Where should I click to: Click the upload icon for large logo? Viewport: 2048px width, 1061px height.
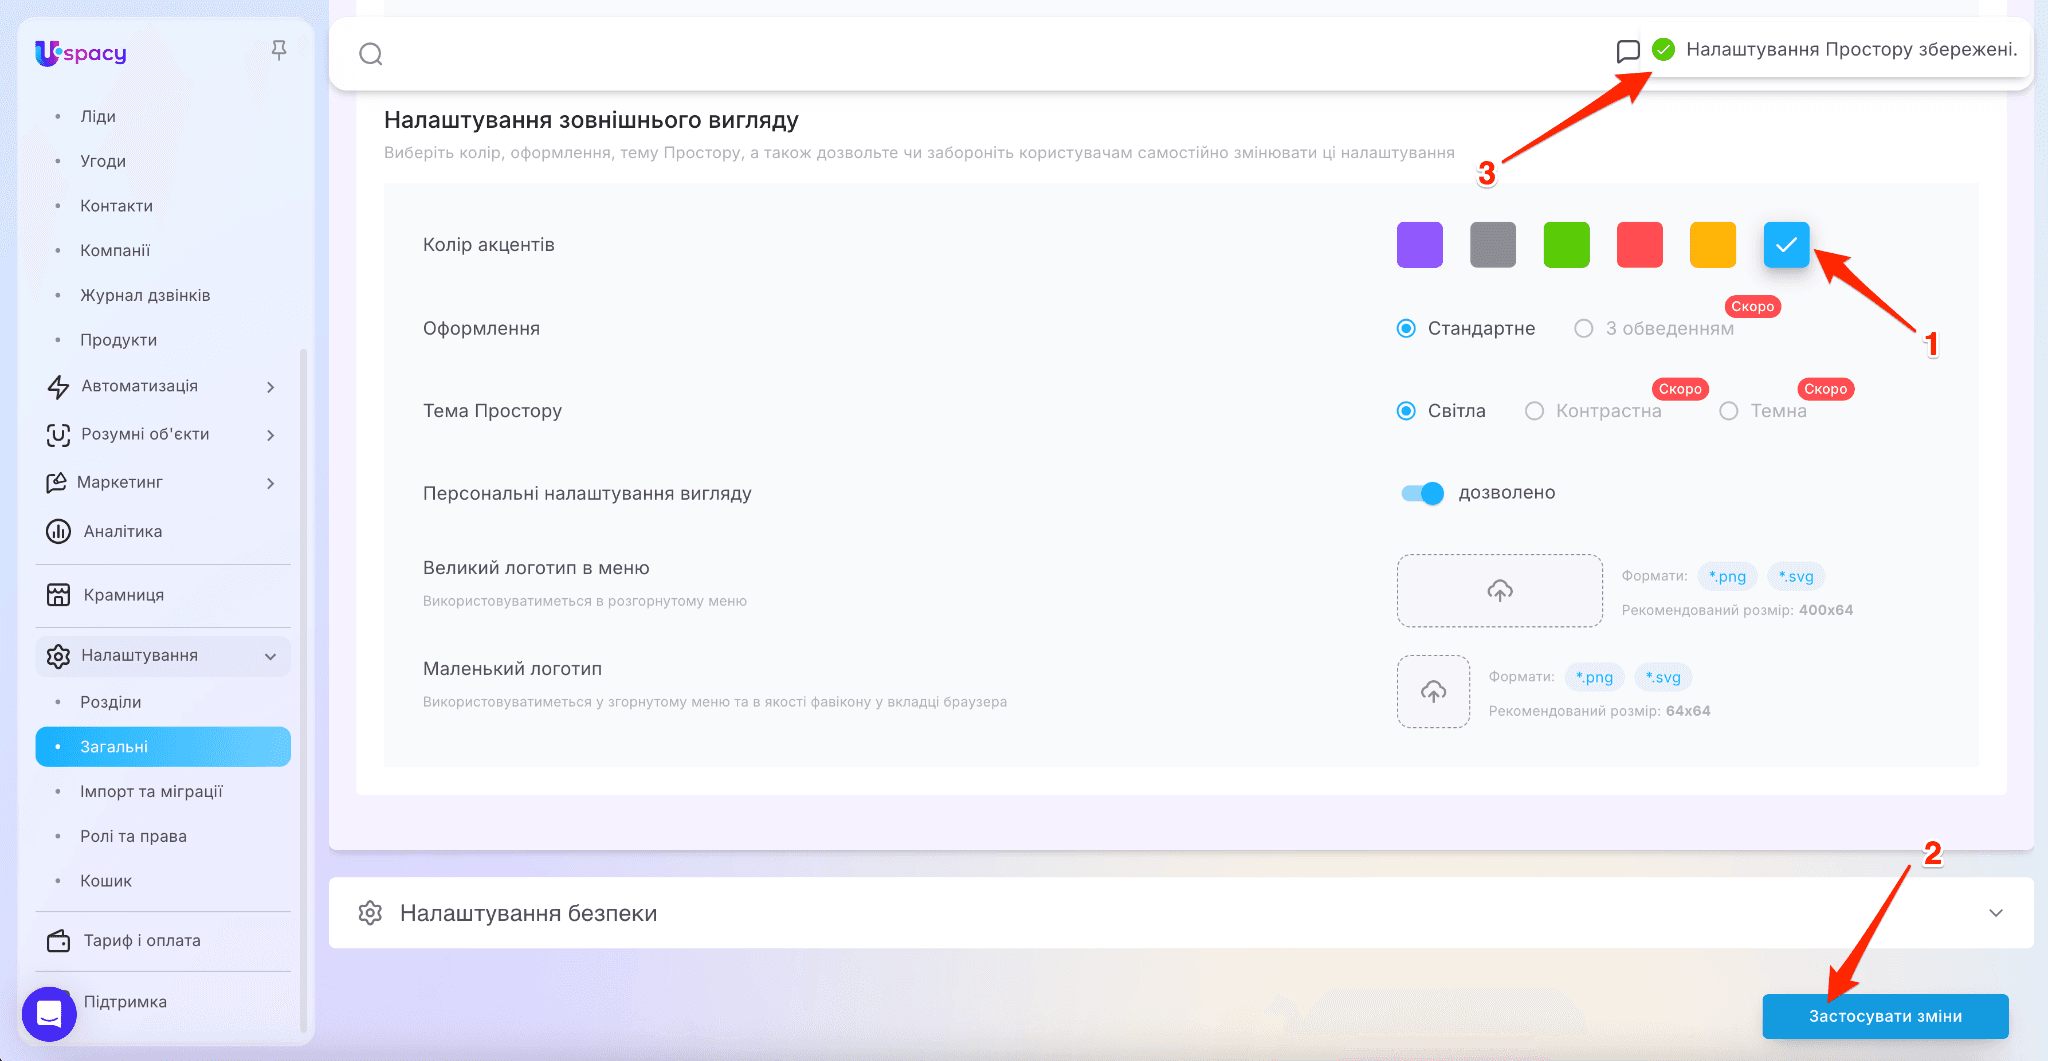coord(1500,591)
